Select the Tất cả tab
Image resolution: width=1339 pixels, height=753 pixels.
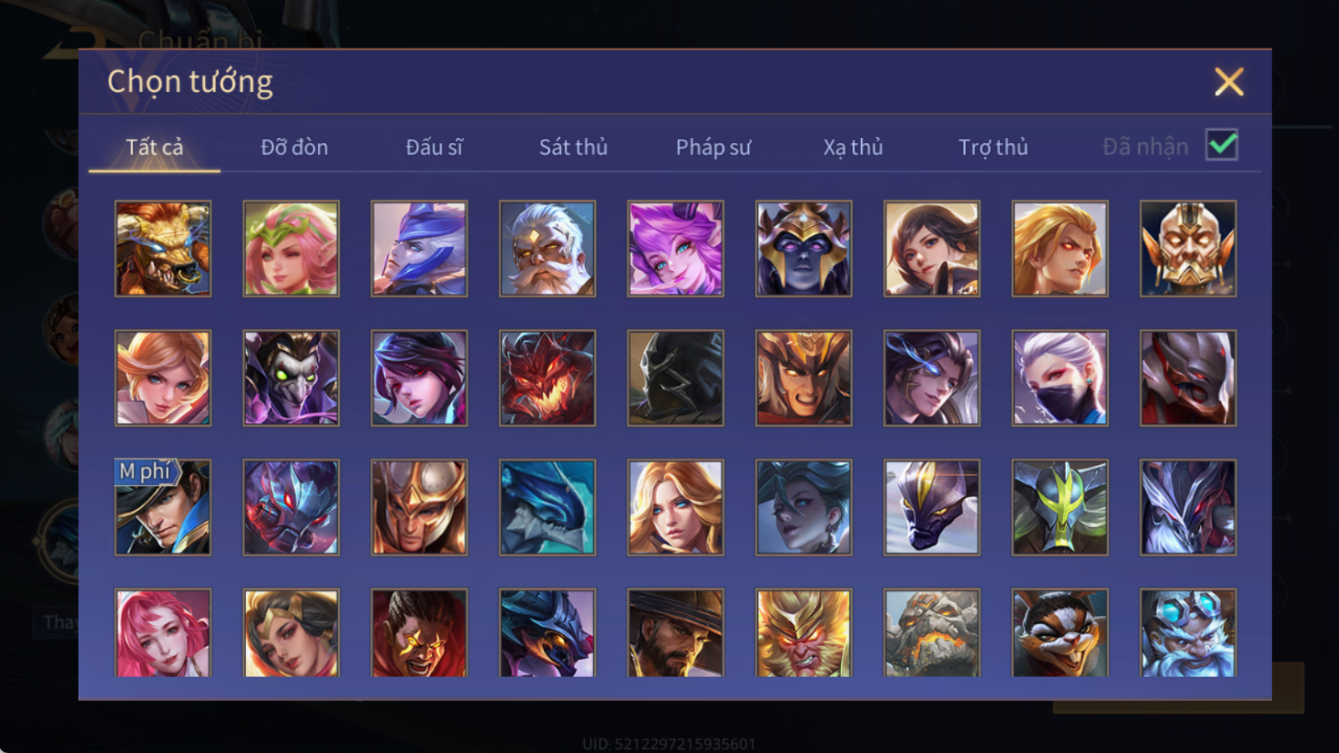(154, 147)
